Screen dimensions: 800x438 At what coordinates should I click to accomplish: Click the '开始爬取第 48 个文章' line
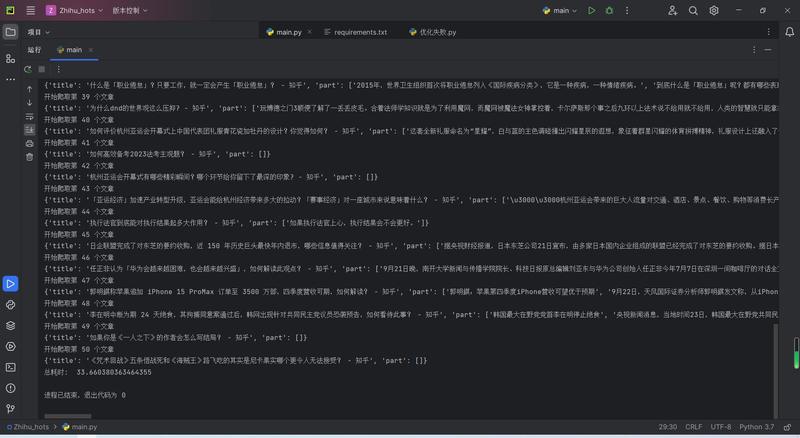click(79, 303)
